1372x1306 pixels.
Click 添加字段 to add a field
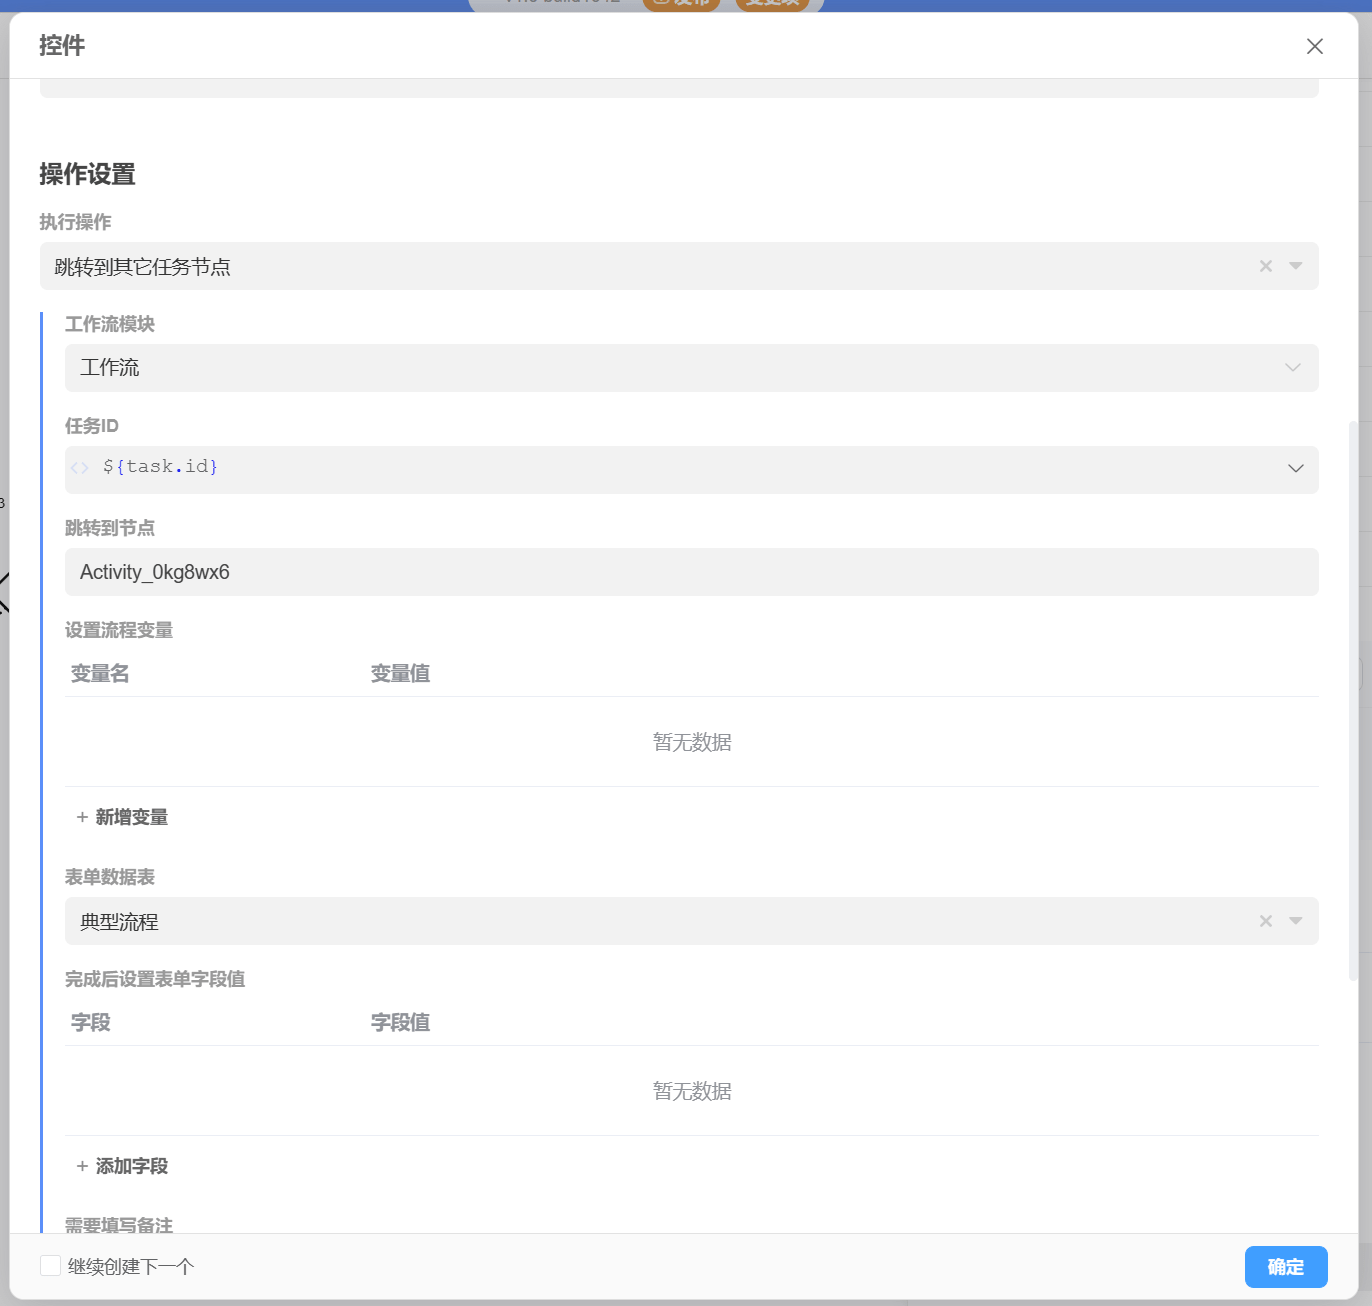pyautogui.click(x=122, y=1166)
